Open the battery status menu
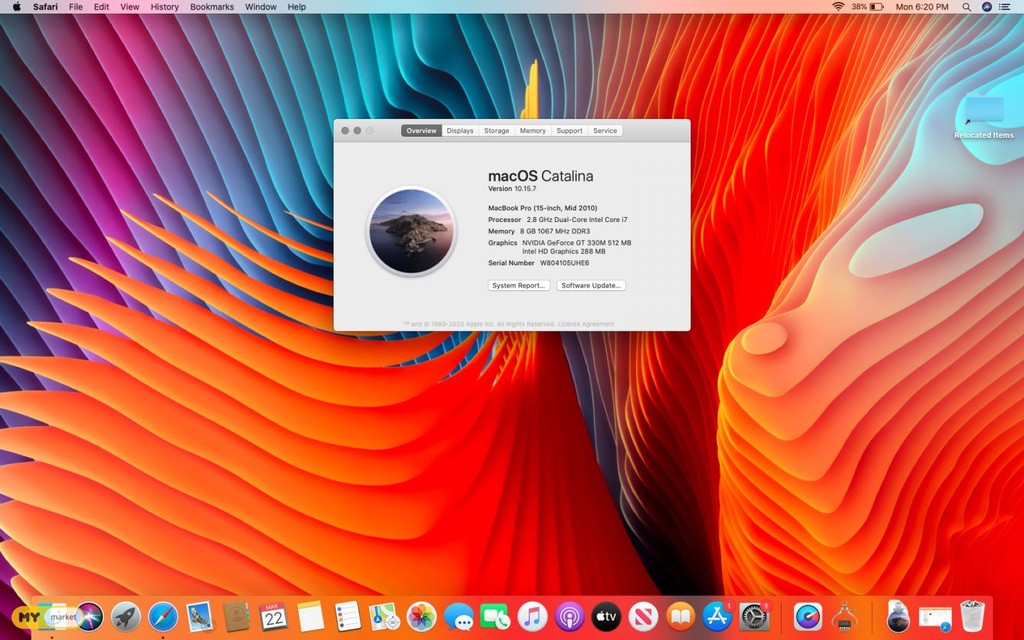 (877, 7)
